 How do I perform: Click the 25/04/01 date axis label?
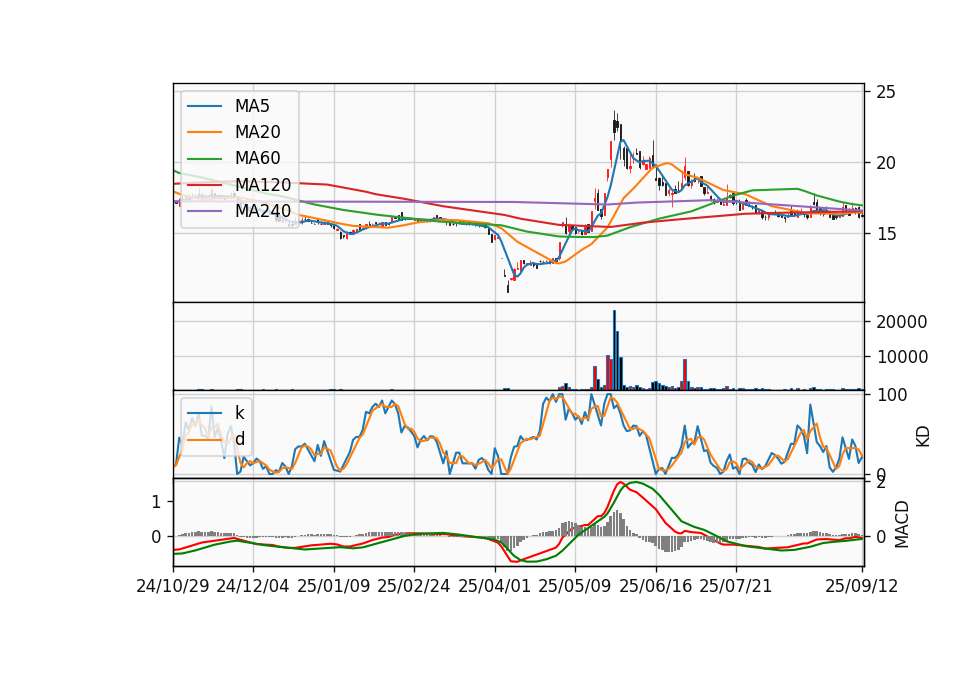point(494,586)
